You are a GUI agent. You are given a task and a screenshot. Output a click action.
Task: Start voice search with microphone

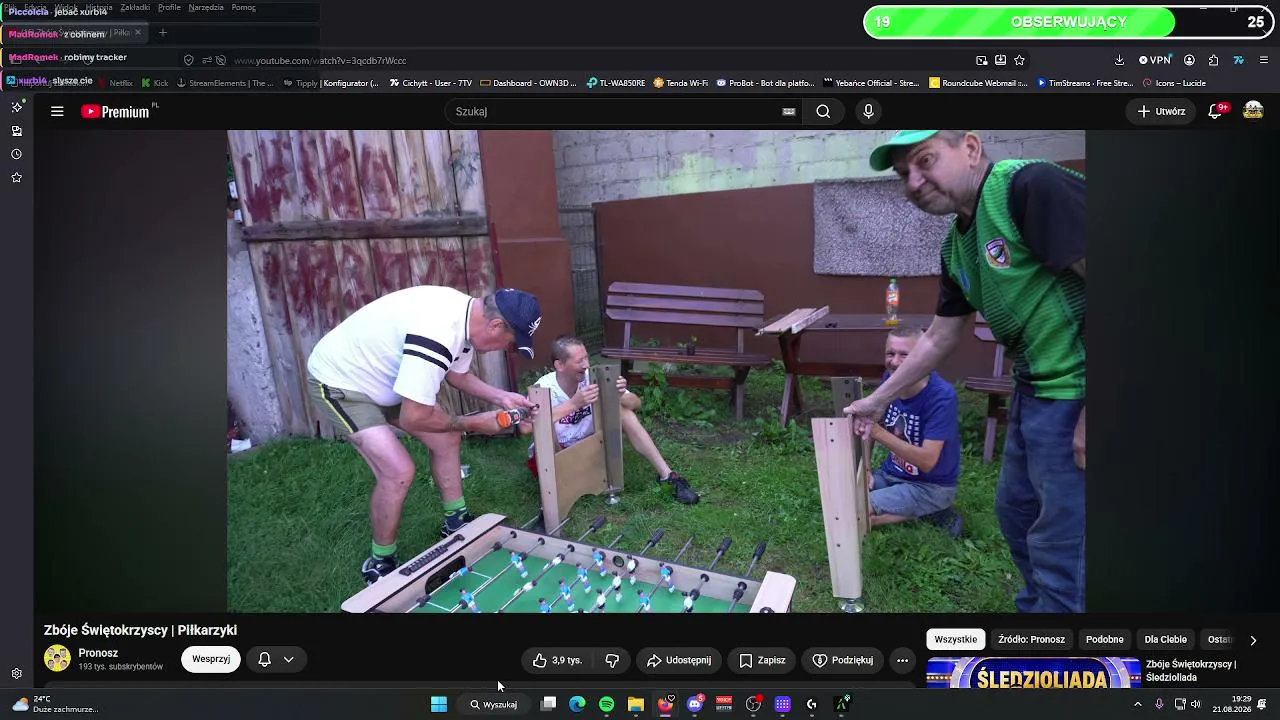[x=868, y=111]
